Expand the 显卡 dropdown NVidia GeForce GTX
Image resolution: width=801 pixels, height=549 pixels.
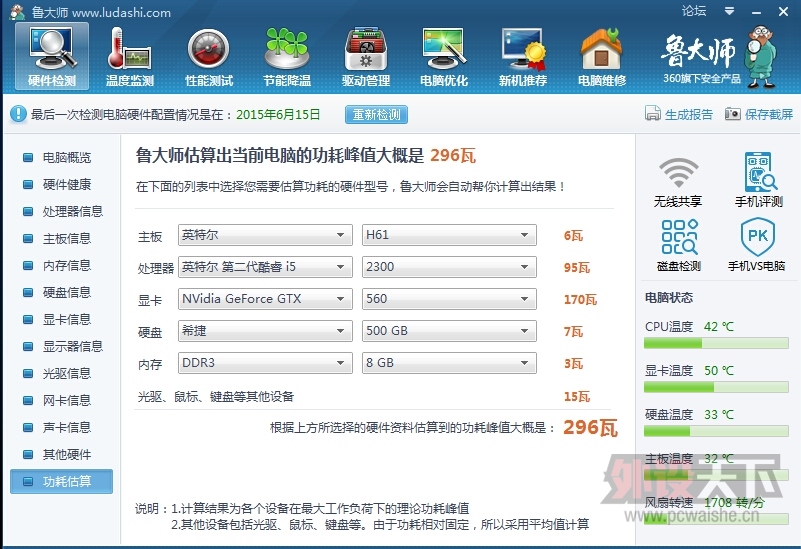pos(265,299)
